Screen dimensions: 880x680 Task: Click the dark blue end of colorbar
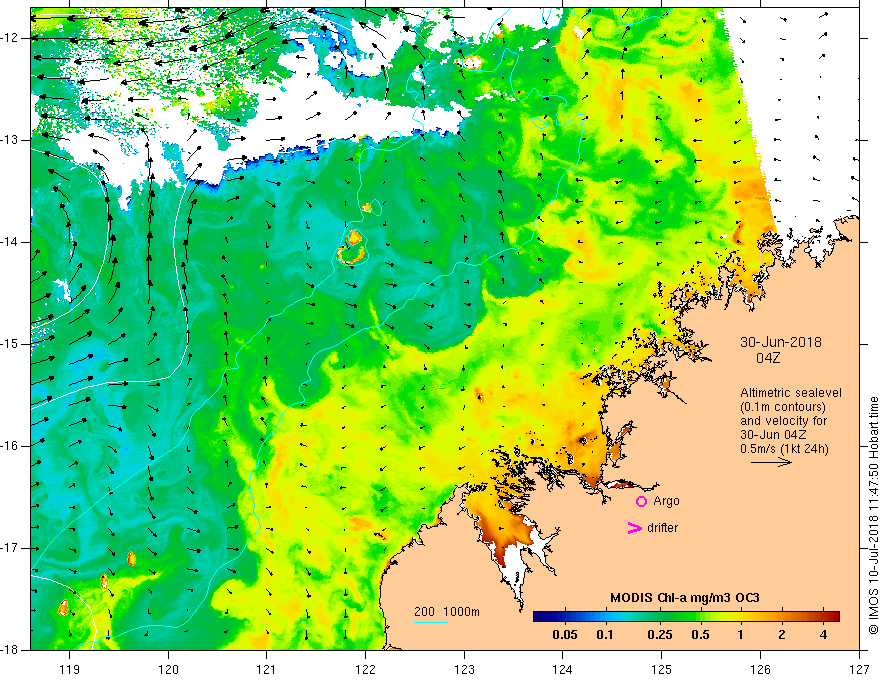tap(538, 617)
